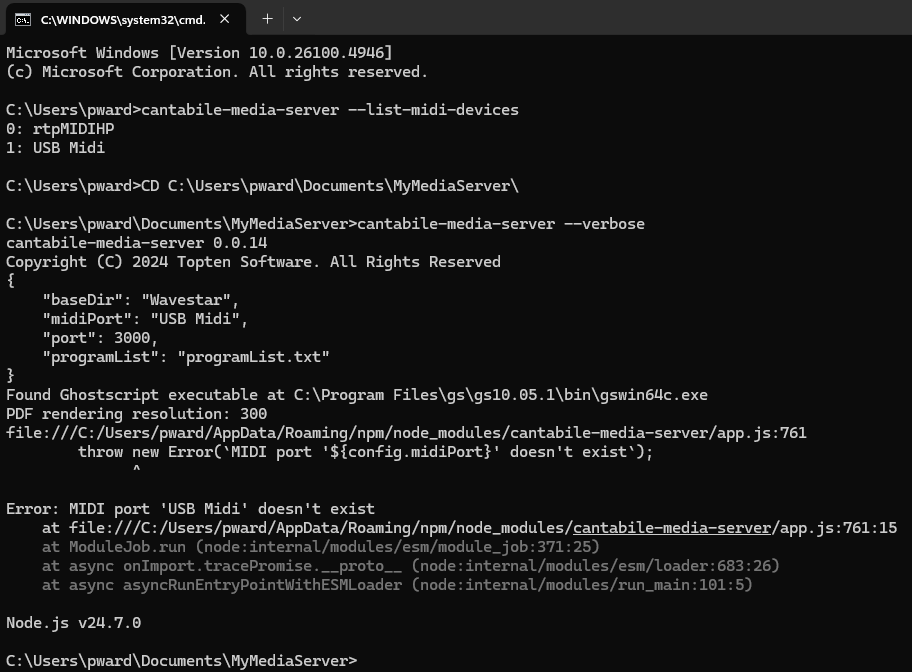Click the "baseDir": "Wavestar" config line
Screen dimensions: 912x672
141,300
